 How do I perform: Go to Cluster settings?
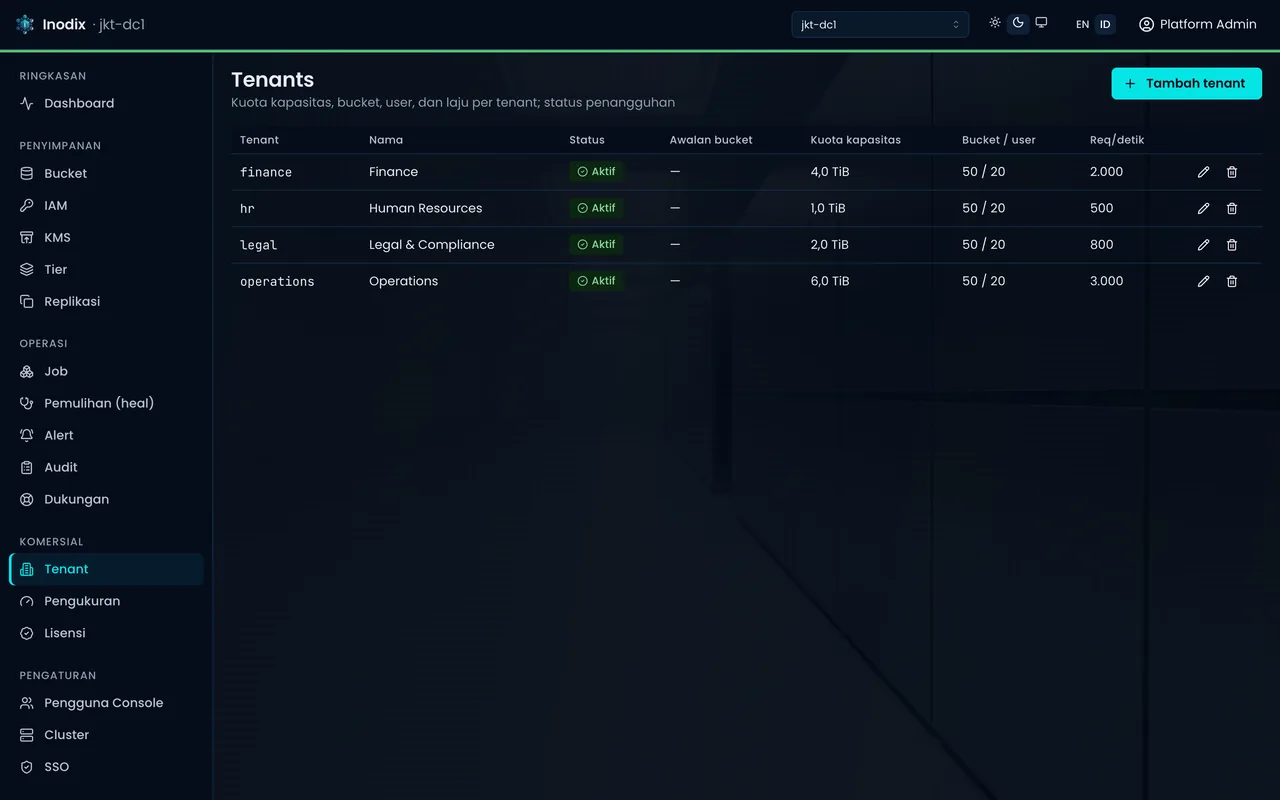click(106, 735)
